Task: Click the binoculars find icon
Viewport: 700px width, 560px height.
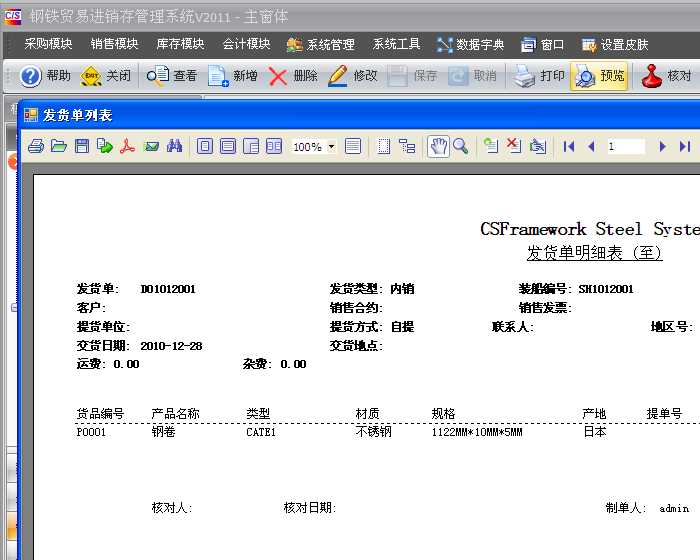Action: [174, 146]
